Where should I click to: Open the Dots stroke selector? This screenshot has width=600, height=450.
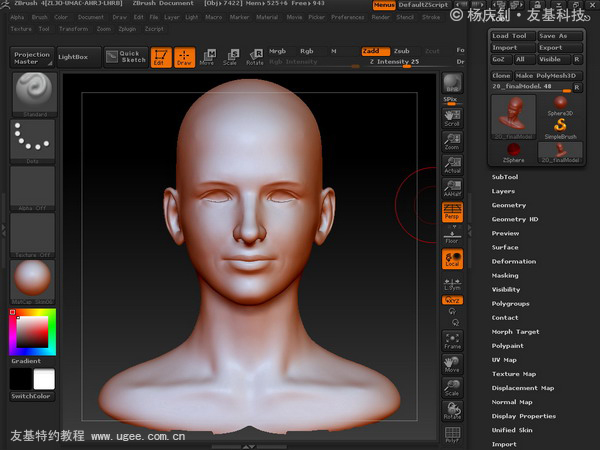tap(33, 142)
